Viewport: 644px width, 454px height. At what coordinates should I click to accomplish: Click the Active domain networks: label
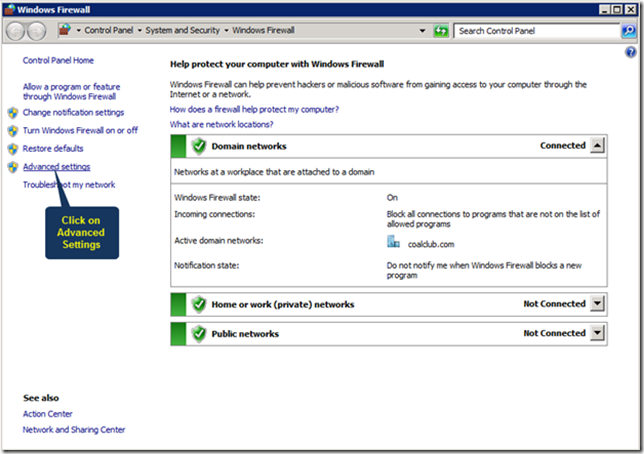point(218,240)
